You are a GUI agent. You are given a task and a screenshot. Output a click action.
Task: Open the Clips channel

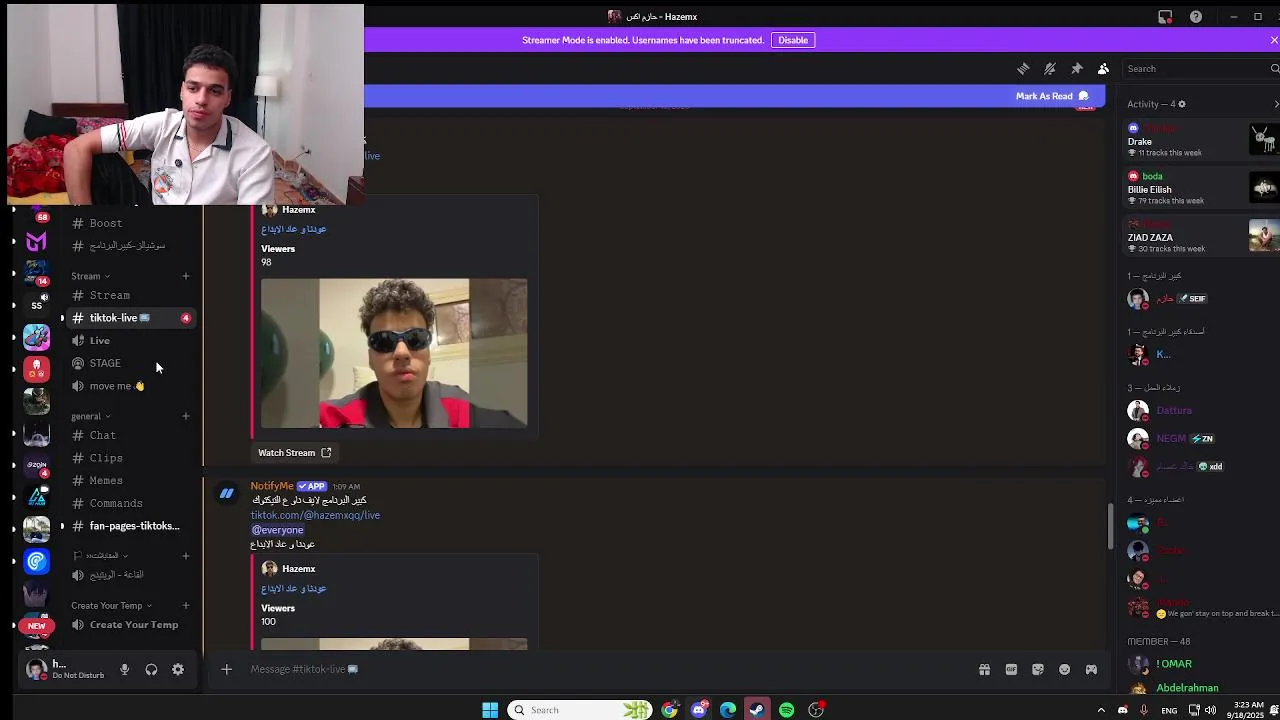(130, 458)
